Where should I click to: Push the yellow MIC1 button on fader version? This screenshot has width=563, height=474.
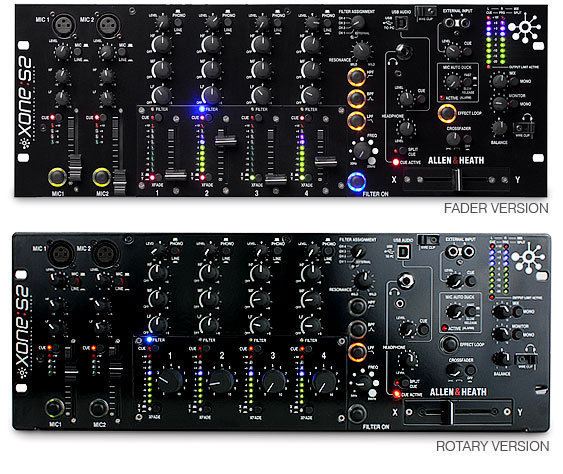[x=57, y=177]
